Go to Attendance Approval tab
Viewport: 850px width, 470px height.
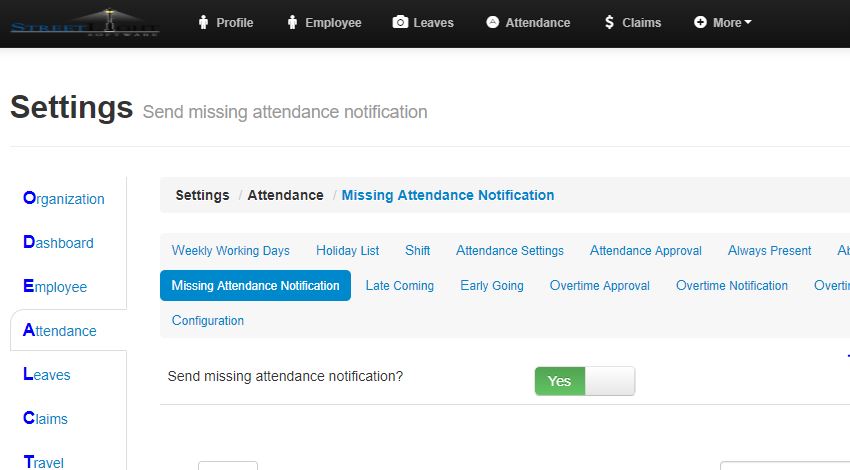[x=645, y=251]
